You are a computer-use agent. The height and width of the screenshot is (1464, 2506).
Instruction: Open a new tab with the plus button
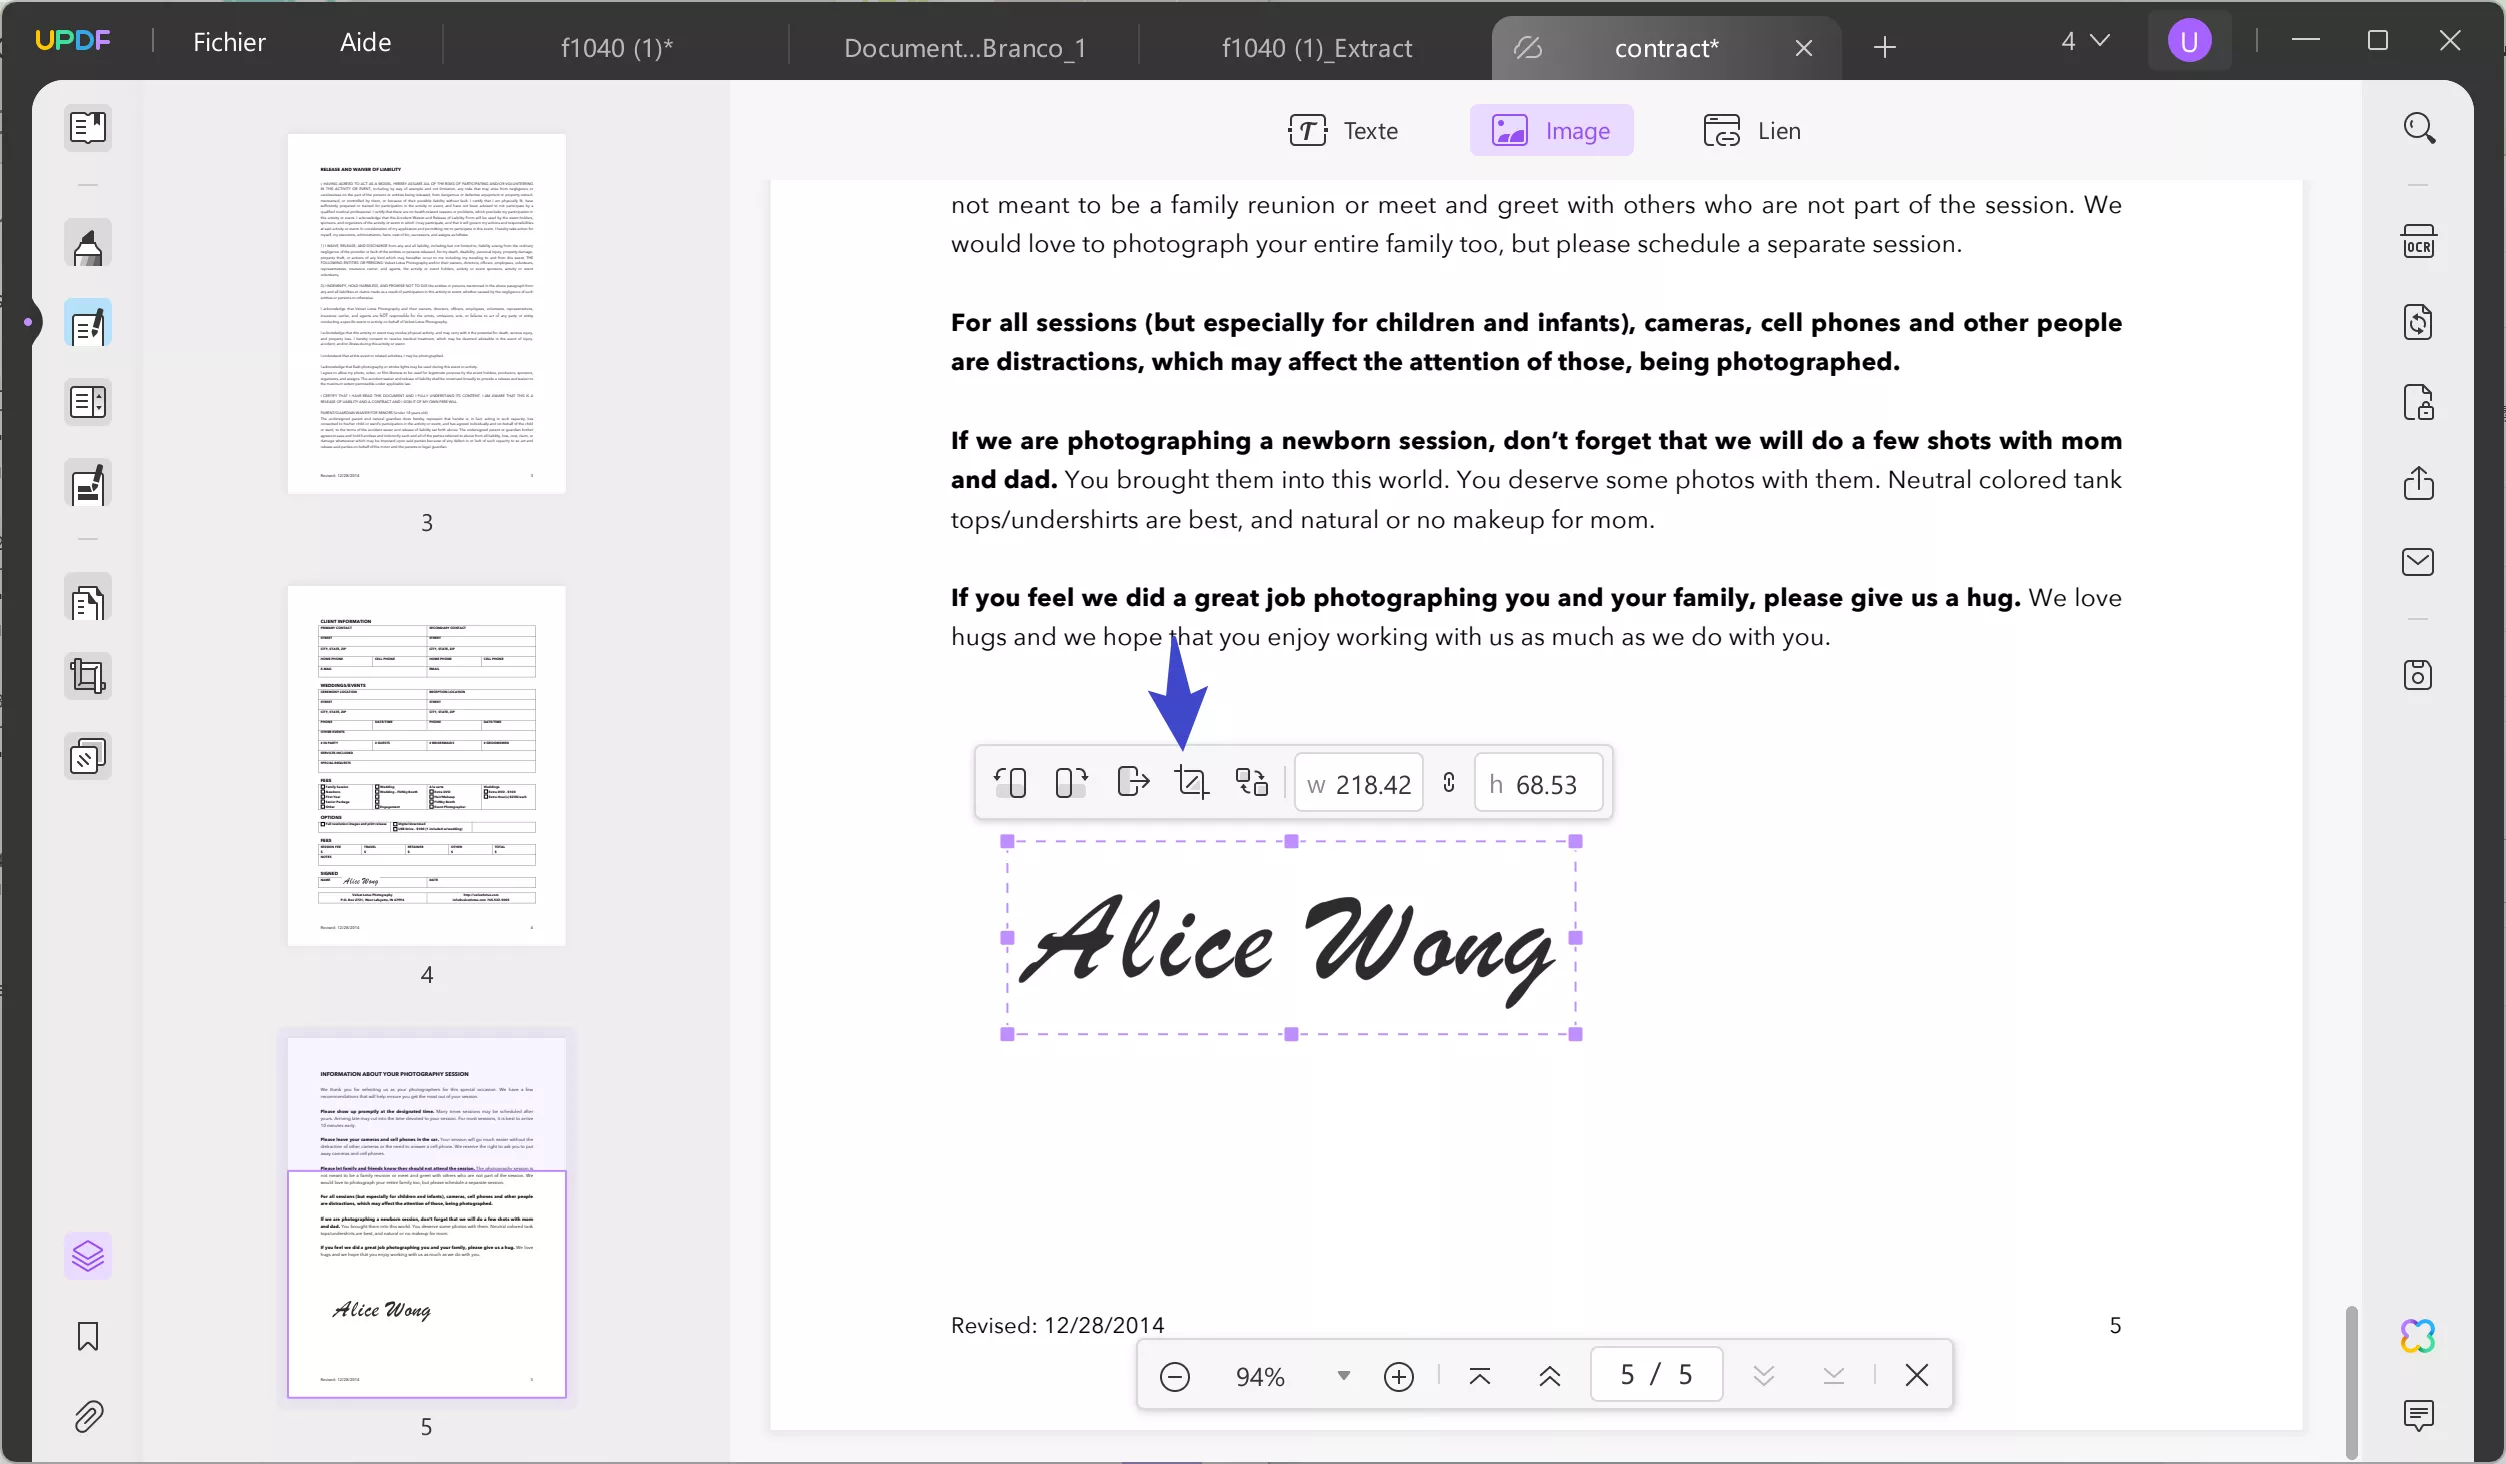[1884, 47]
